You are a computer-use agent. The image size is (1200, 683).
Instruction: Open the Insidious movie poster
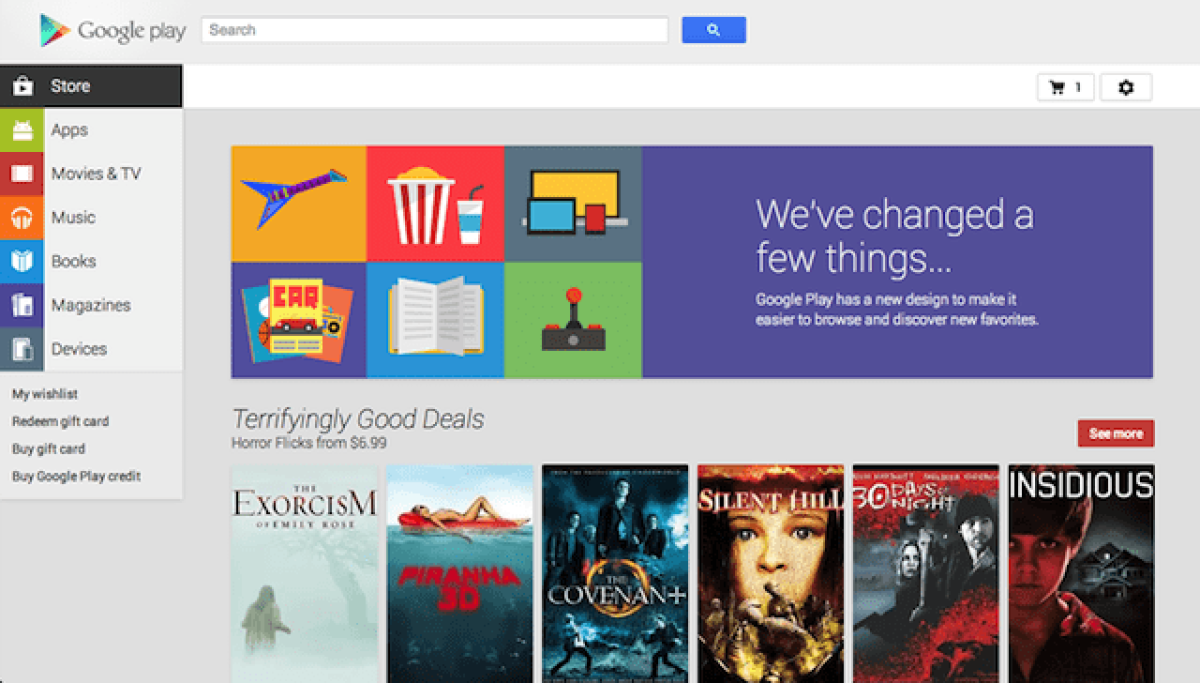1081,573
